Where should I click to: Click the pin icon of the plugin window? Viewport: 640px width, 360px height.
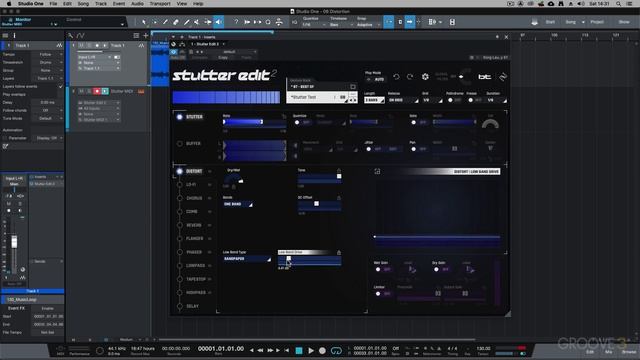497,37
